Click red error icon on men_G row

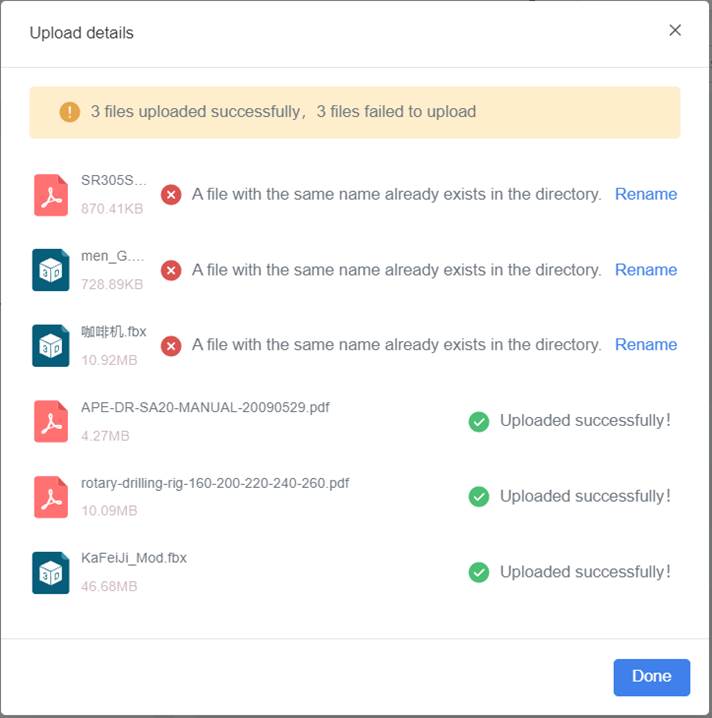click(171, 270)
